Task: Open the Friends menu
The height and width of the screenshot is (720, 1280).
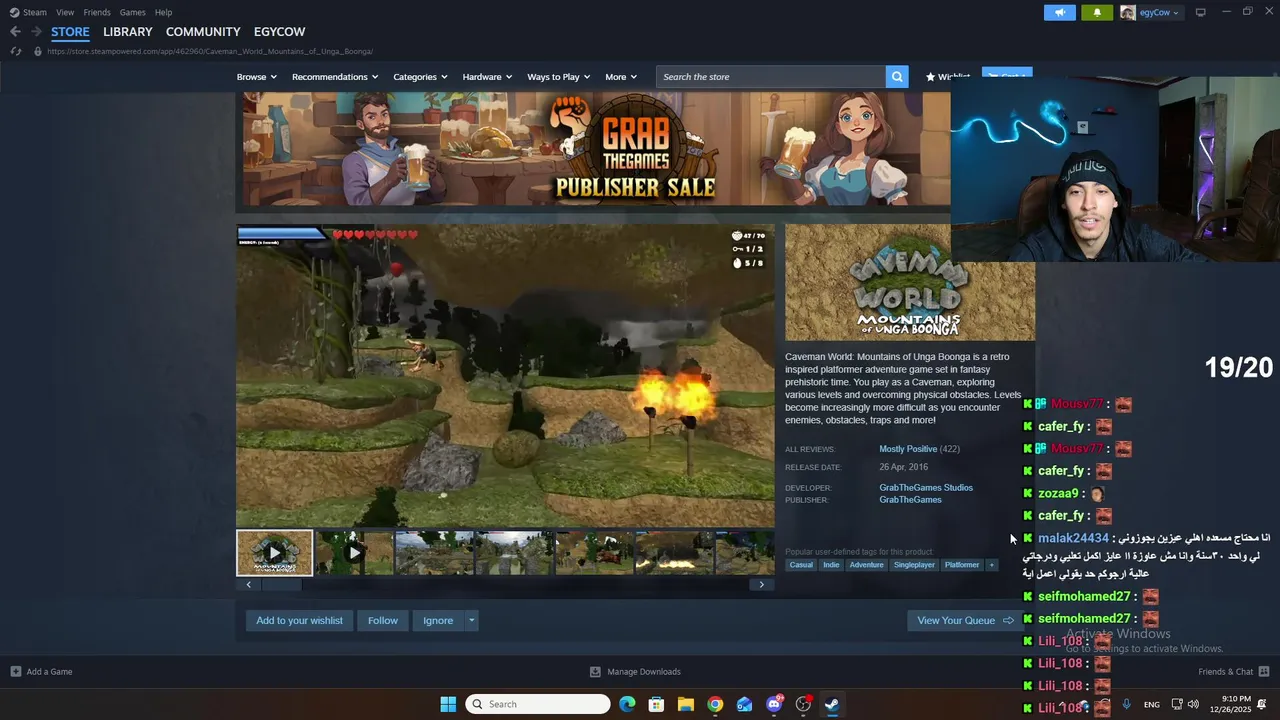Action: 97,12
